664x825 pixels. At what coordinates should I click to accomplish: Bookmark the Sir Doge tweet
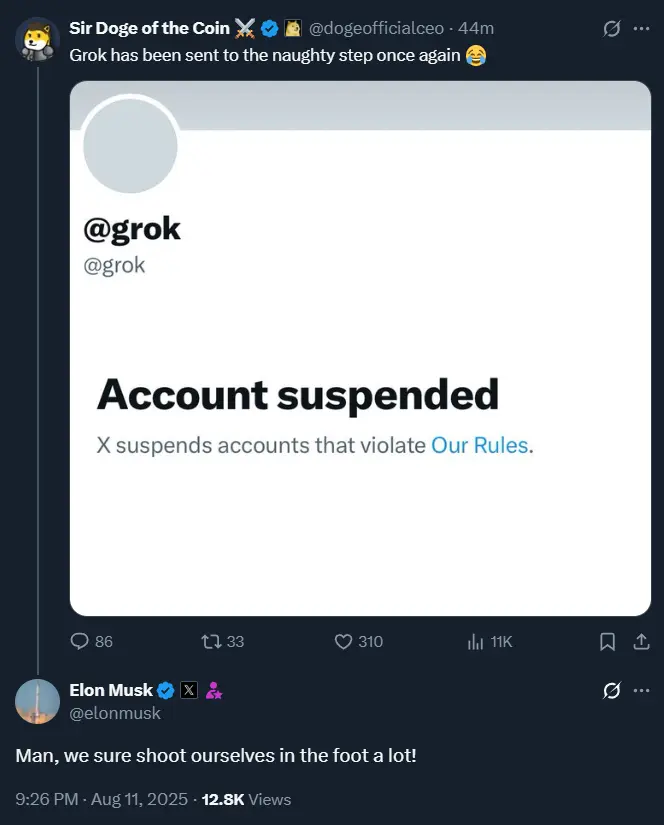[608, 641]
